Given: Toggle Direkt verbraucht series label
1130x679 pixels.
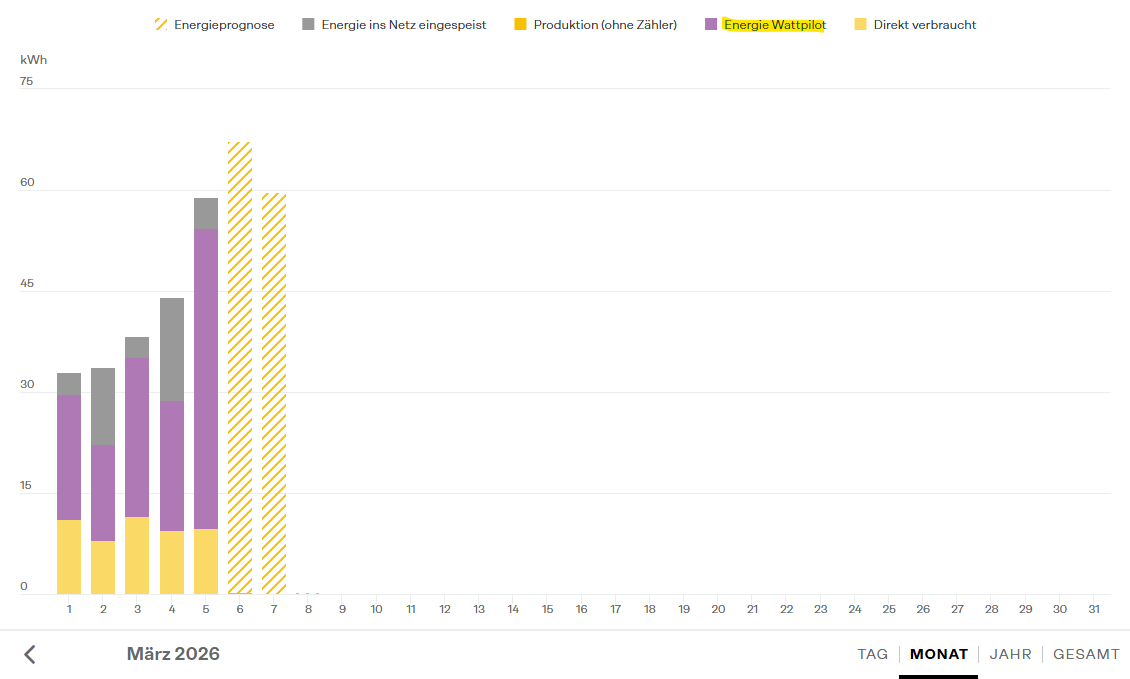Looking at the screenshot, I should 924,24.
